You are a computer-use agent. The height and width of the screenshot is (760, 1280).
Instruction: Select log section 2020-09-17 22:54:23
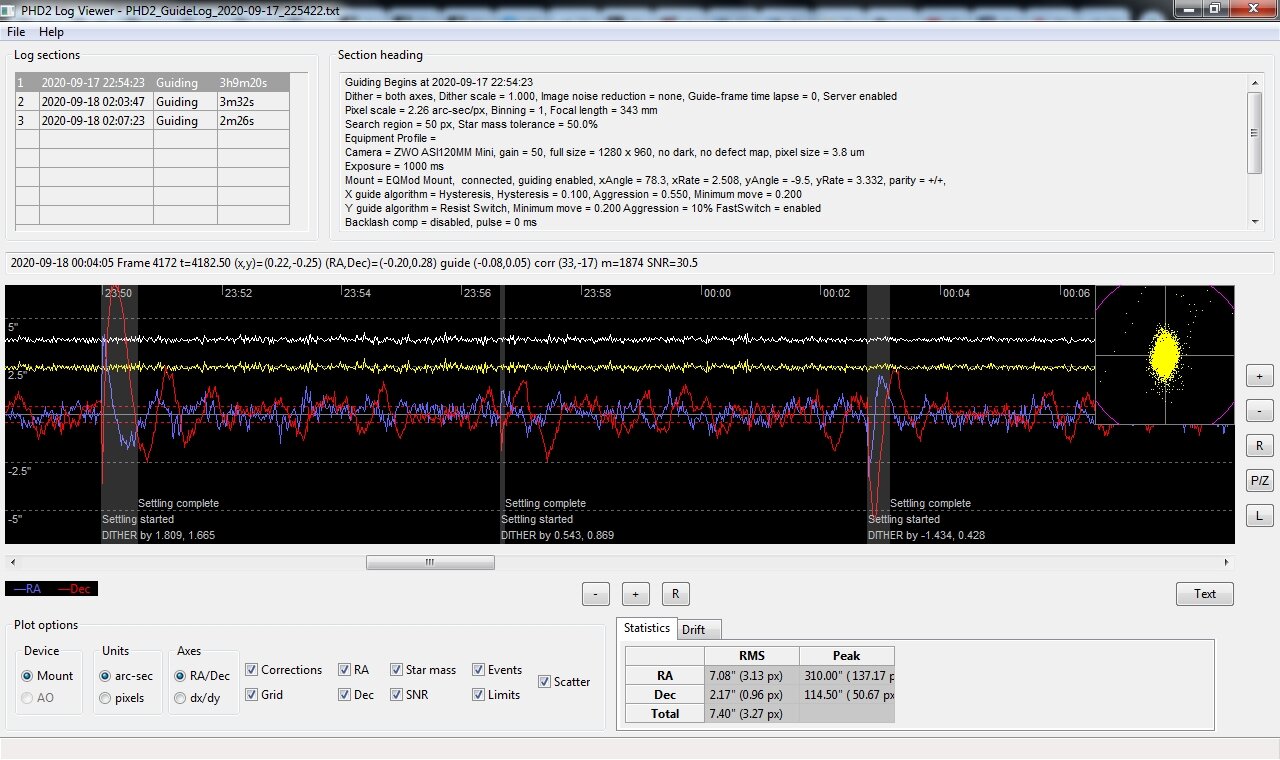(152, 83)
